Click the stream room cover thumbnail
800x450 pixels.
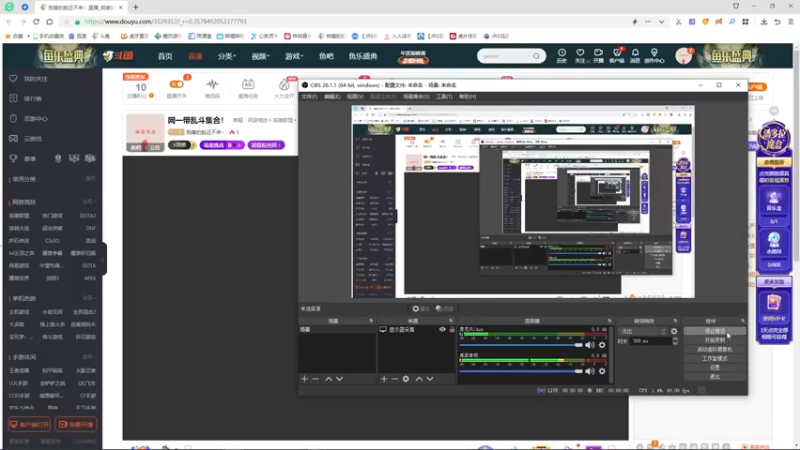(145, 133)
